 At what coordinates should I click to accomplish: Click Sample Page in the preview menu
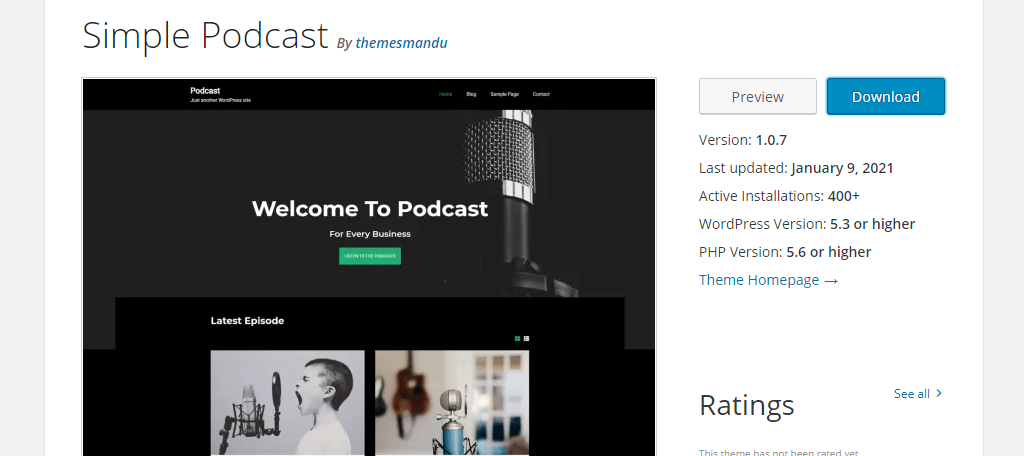pyautogui.click(x=504, y=94)
